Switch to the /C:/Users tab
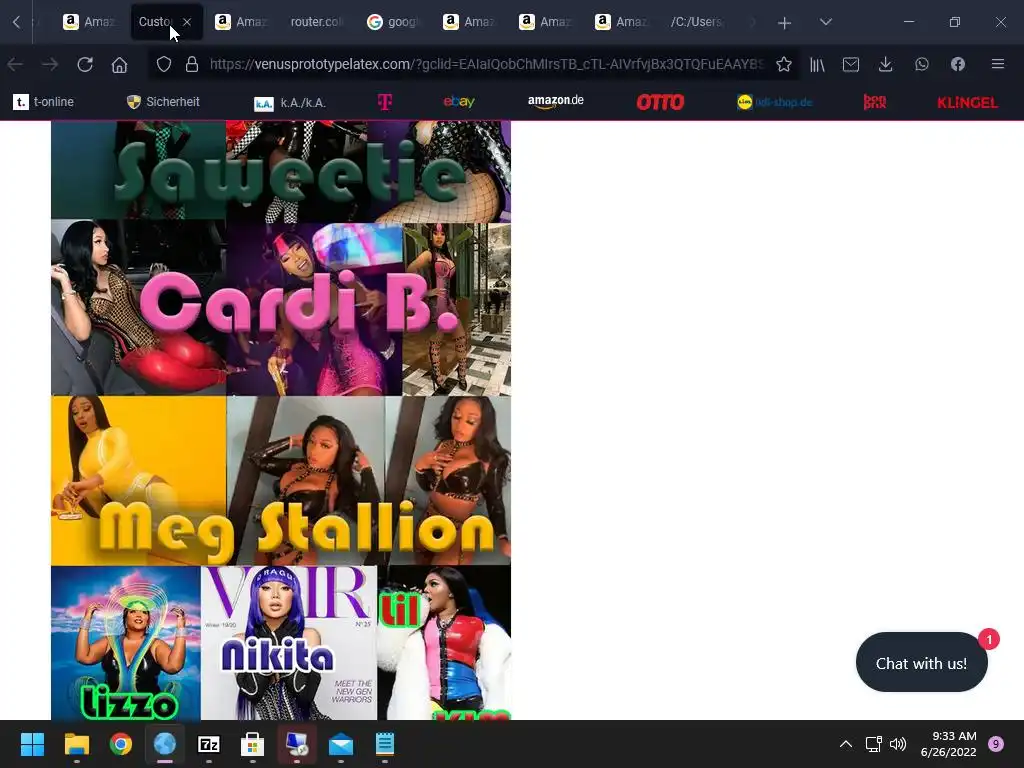Image resolution: width=1024 pixels, height=768 pixels. (696, 22)
